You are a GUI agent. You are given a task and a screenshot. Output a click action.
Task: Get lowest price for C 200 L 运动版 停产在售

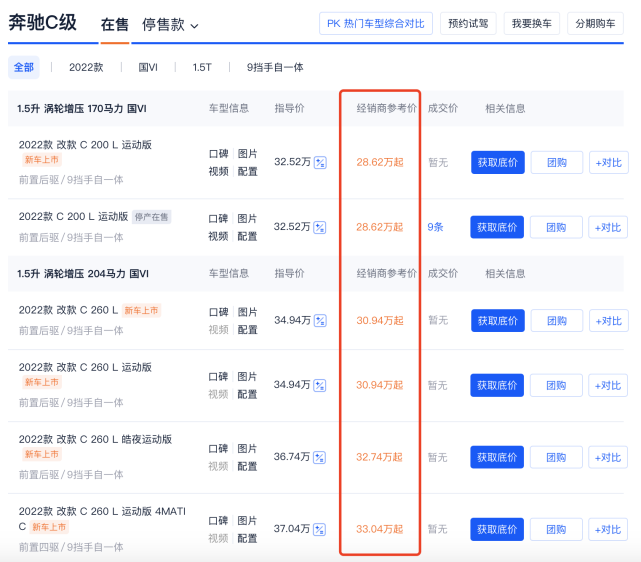[x=497, y=227]
